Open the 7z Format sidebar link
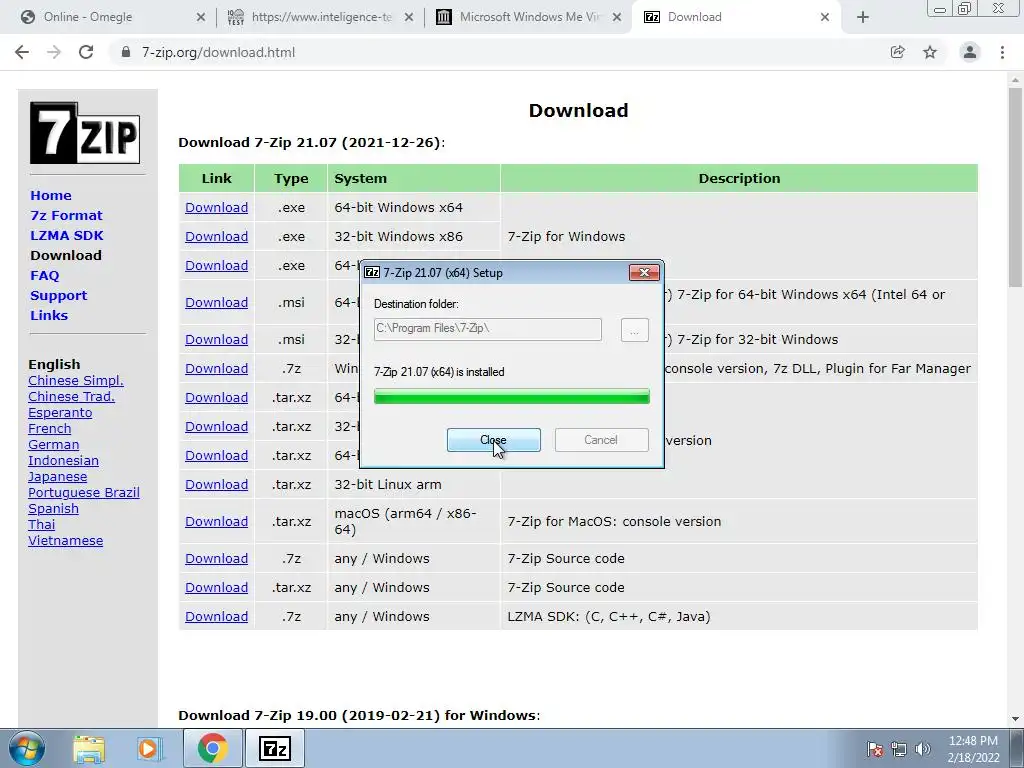Viewport: 1024px width, 768px height. pos(66,216)
